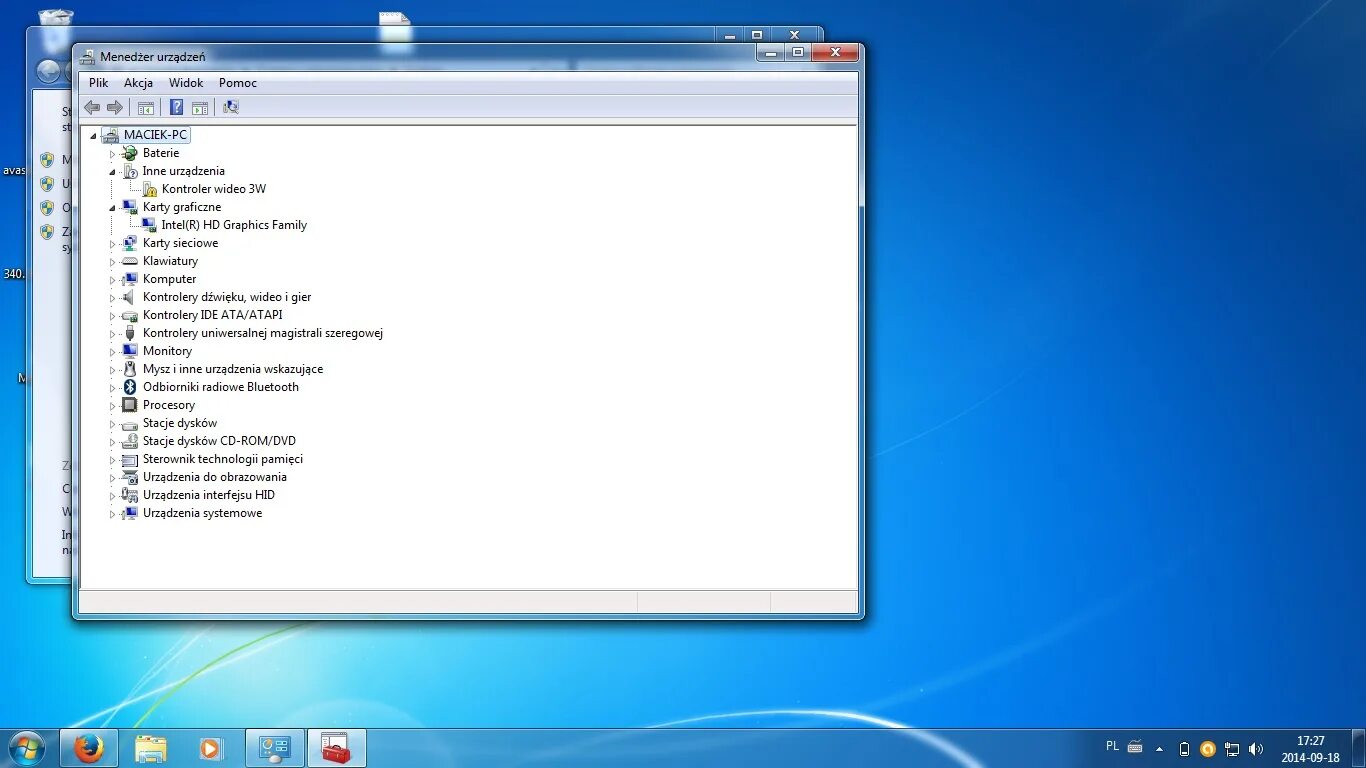Select Intel(R) HD Graphics Family device
The height and width of the screenshot is (768, 1366).
pos(234,225)
